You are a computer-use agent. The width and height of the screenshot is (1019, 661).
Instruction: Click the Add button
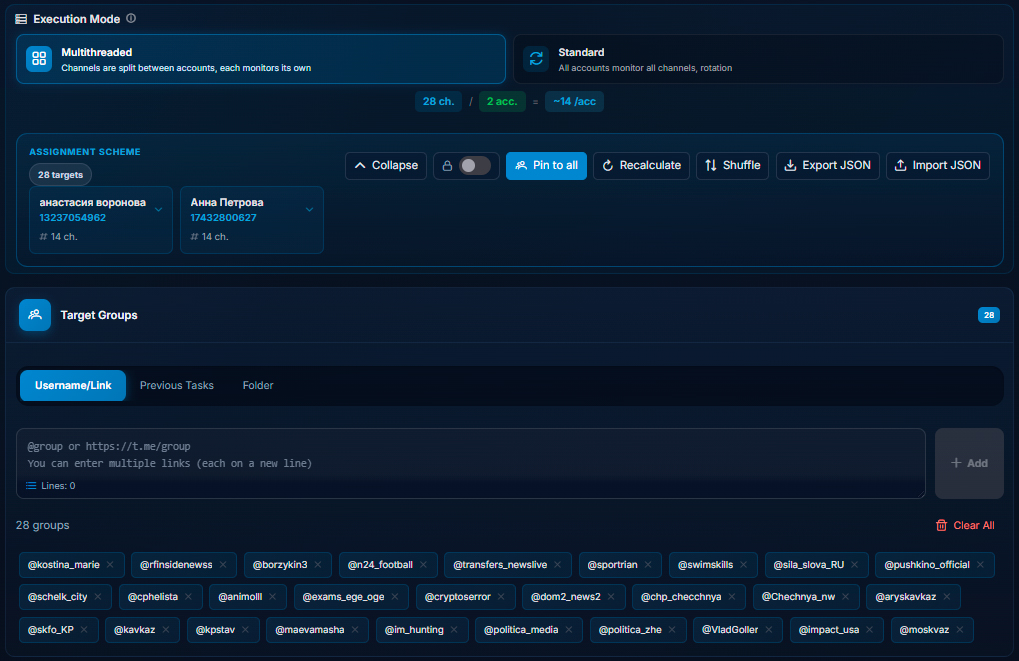pos(969,463)
